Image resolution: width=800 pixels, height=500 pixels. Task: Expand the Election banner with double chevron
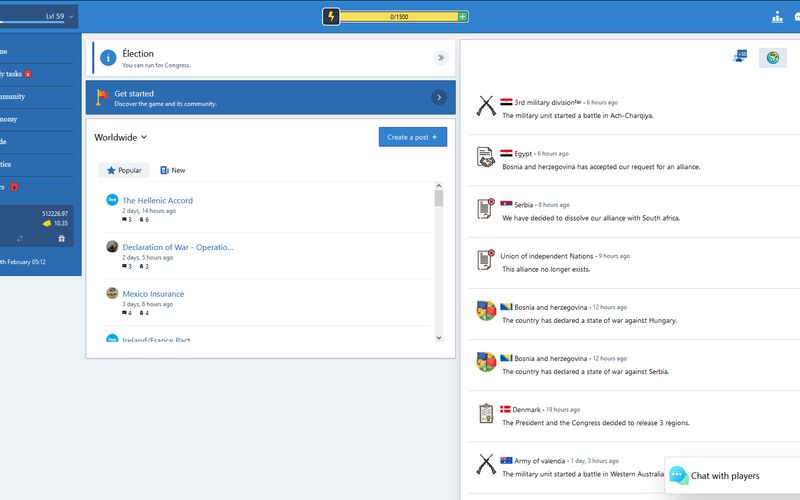click(440, 58)
